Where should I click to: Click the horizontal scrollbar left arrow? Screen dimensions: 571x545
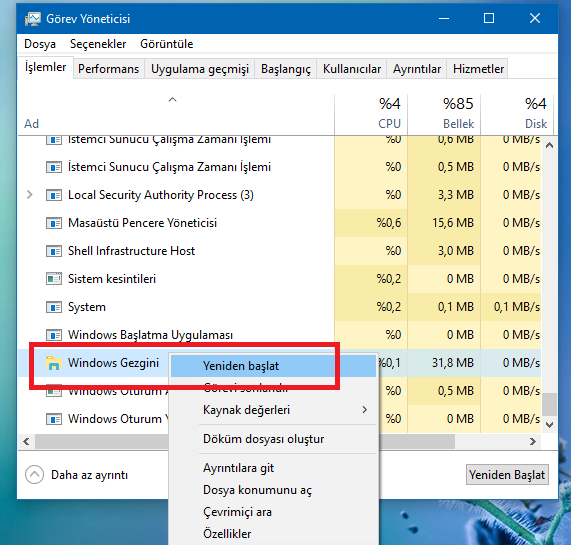click(26, 442)
